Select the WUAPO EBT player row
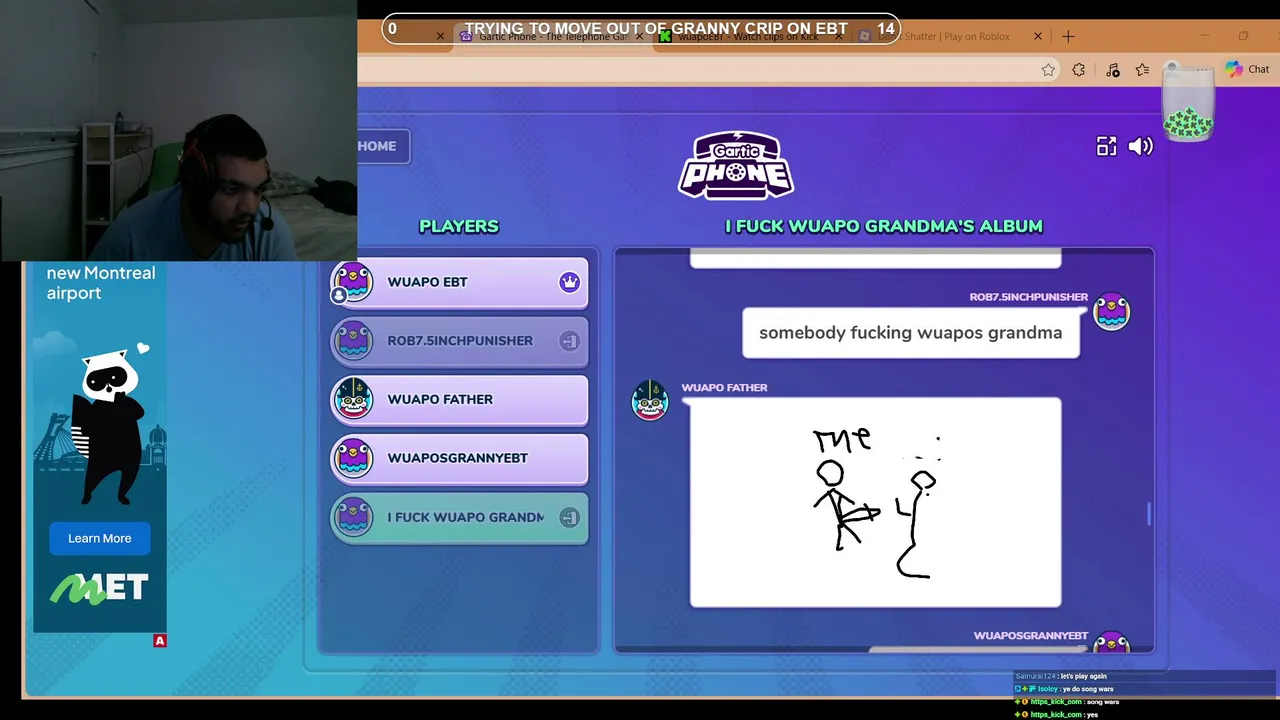 coord(459,282)
